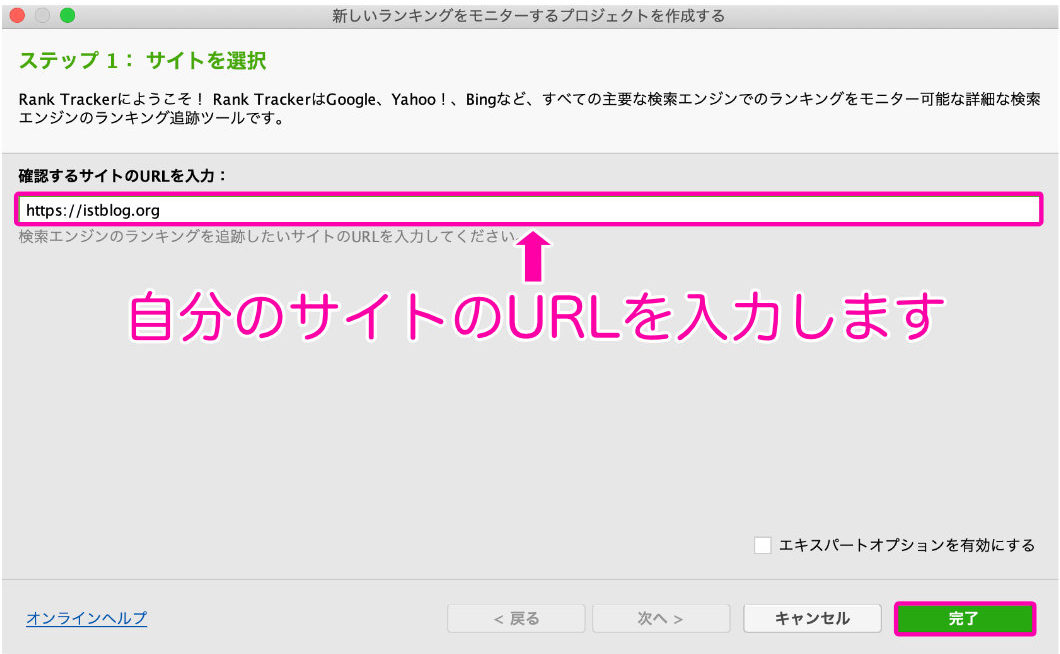Enable the エキスパートオプションを有効にする checkbox
Image resolution: width=1060 pixels, height=654 pixels.
tap(763, 545)
